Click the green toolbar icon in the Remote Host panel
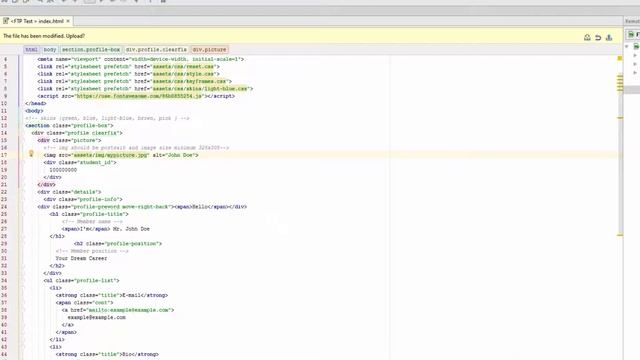This screenshot has height=360, width=640. click(x=631, y=35)
